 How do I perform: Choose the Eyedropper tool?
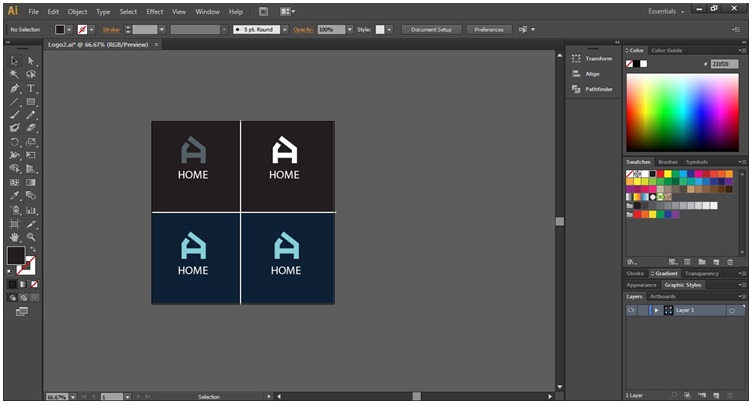[x=15, y=195]
